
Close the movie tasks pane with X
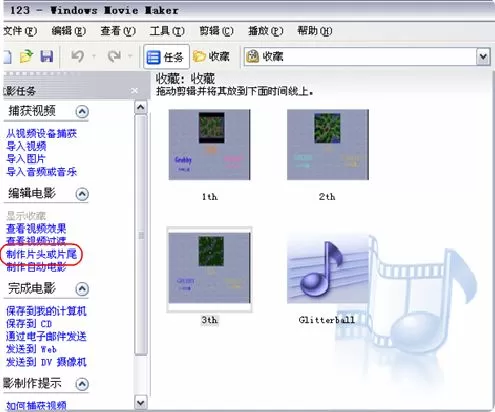point(134,91)
